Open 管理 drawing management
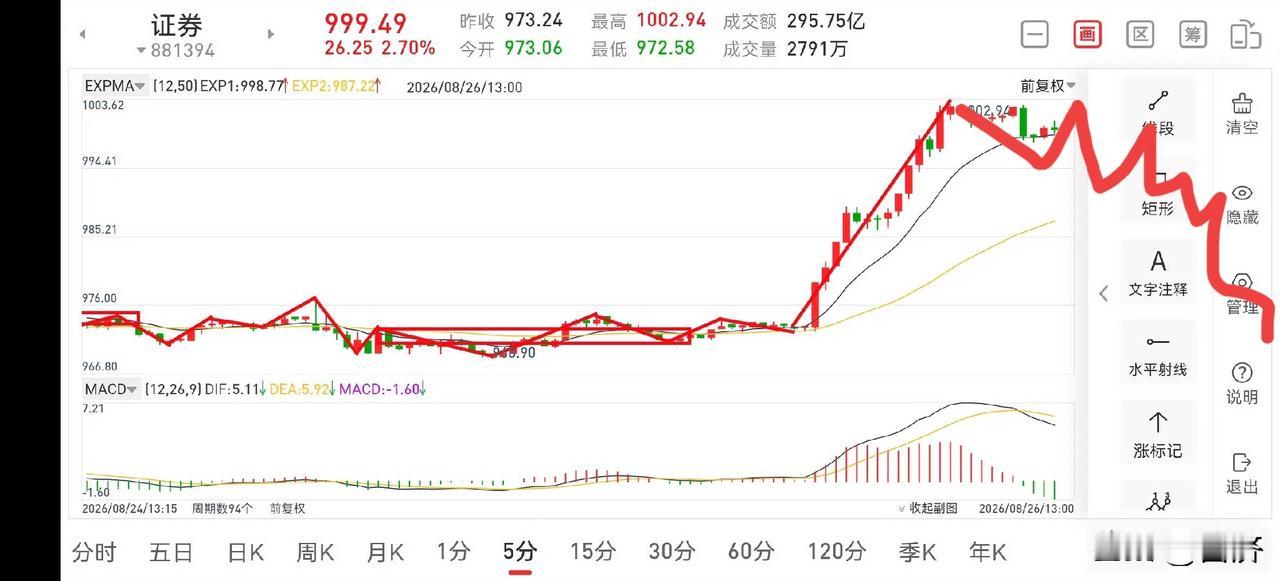 click(1242, 294)
